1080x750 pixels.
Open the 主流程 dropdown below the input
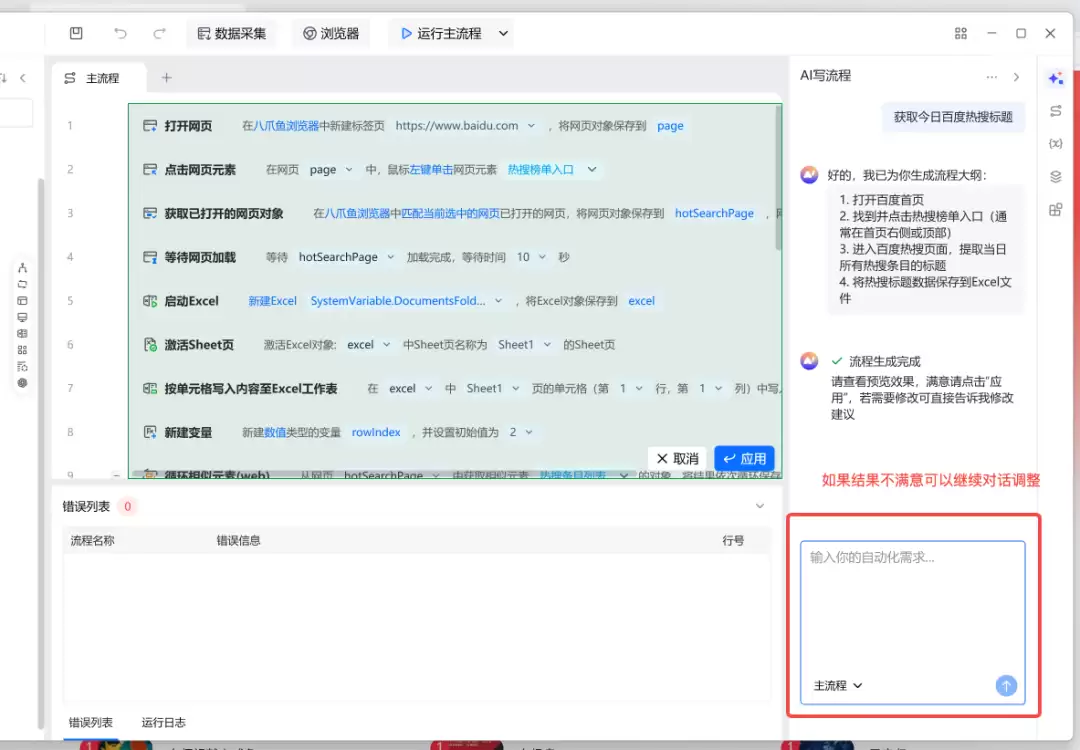click(838, 685)
